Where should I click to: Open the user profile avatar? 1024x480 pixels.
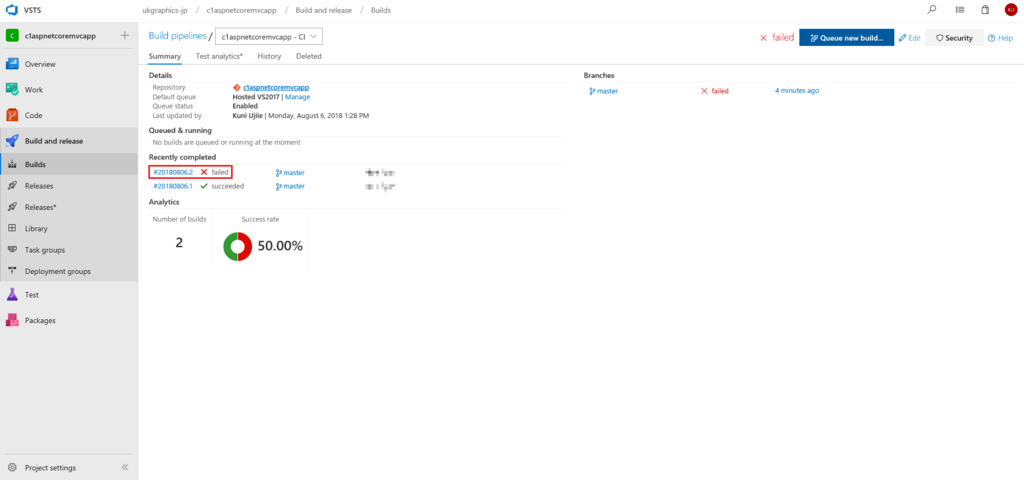(x=1010, y=10)
